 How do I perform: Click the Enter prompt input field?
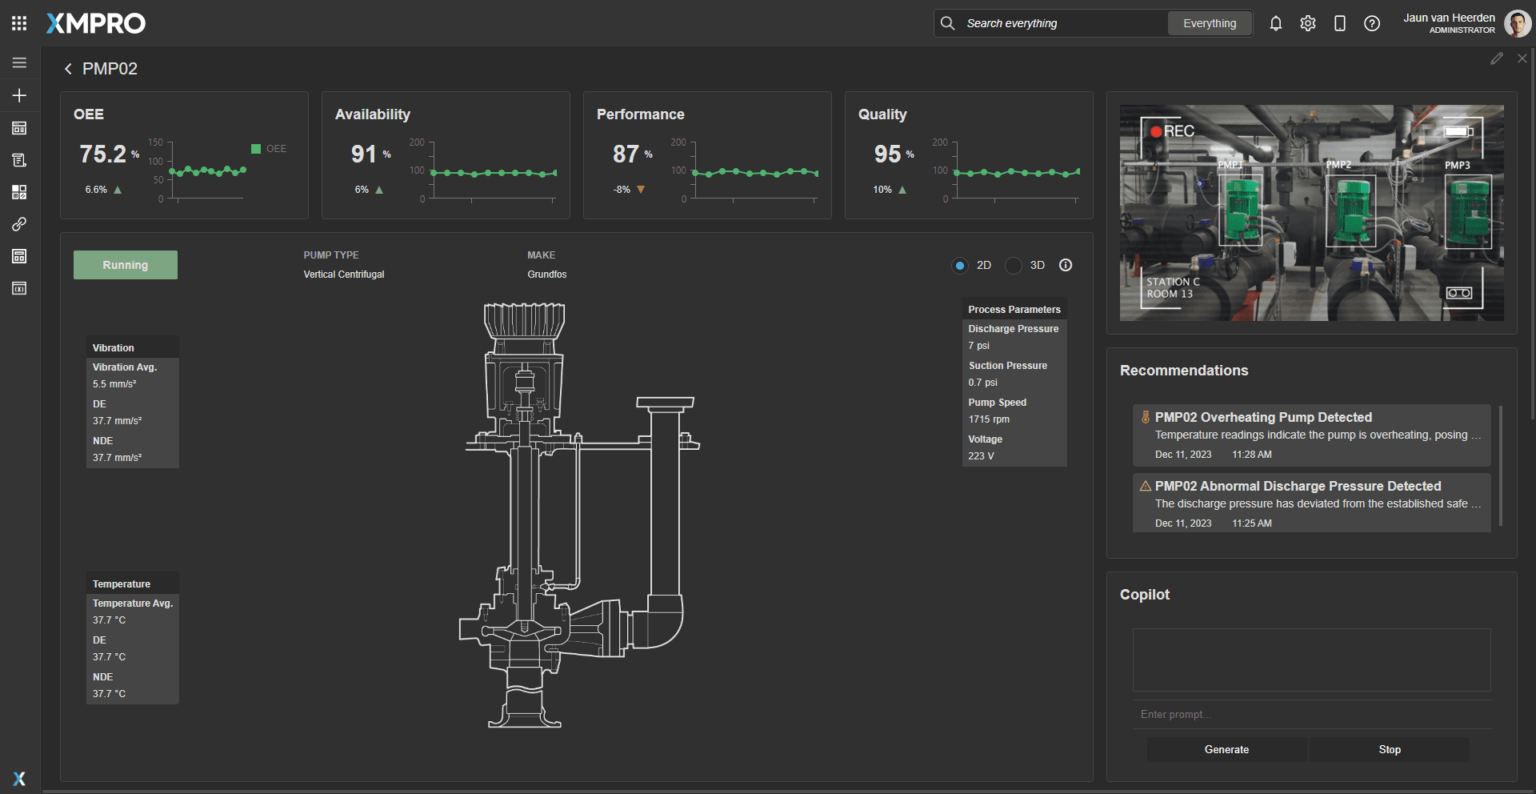pos(1311,714)
